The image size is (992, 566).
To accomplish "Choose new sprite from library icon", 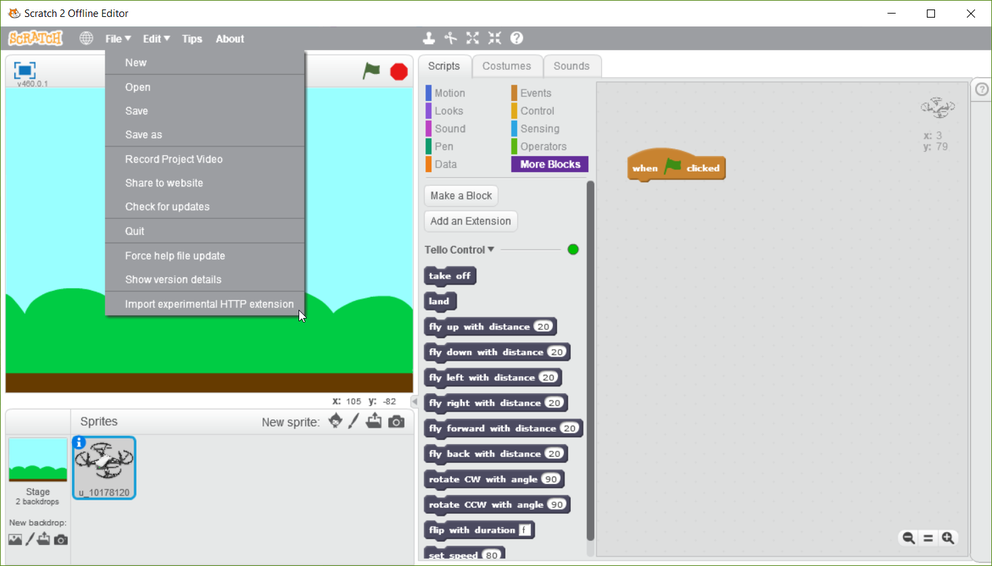I will (x=335, y=421).
